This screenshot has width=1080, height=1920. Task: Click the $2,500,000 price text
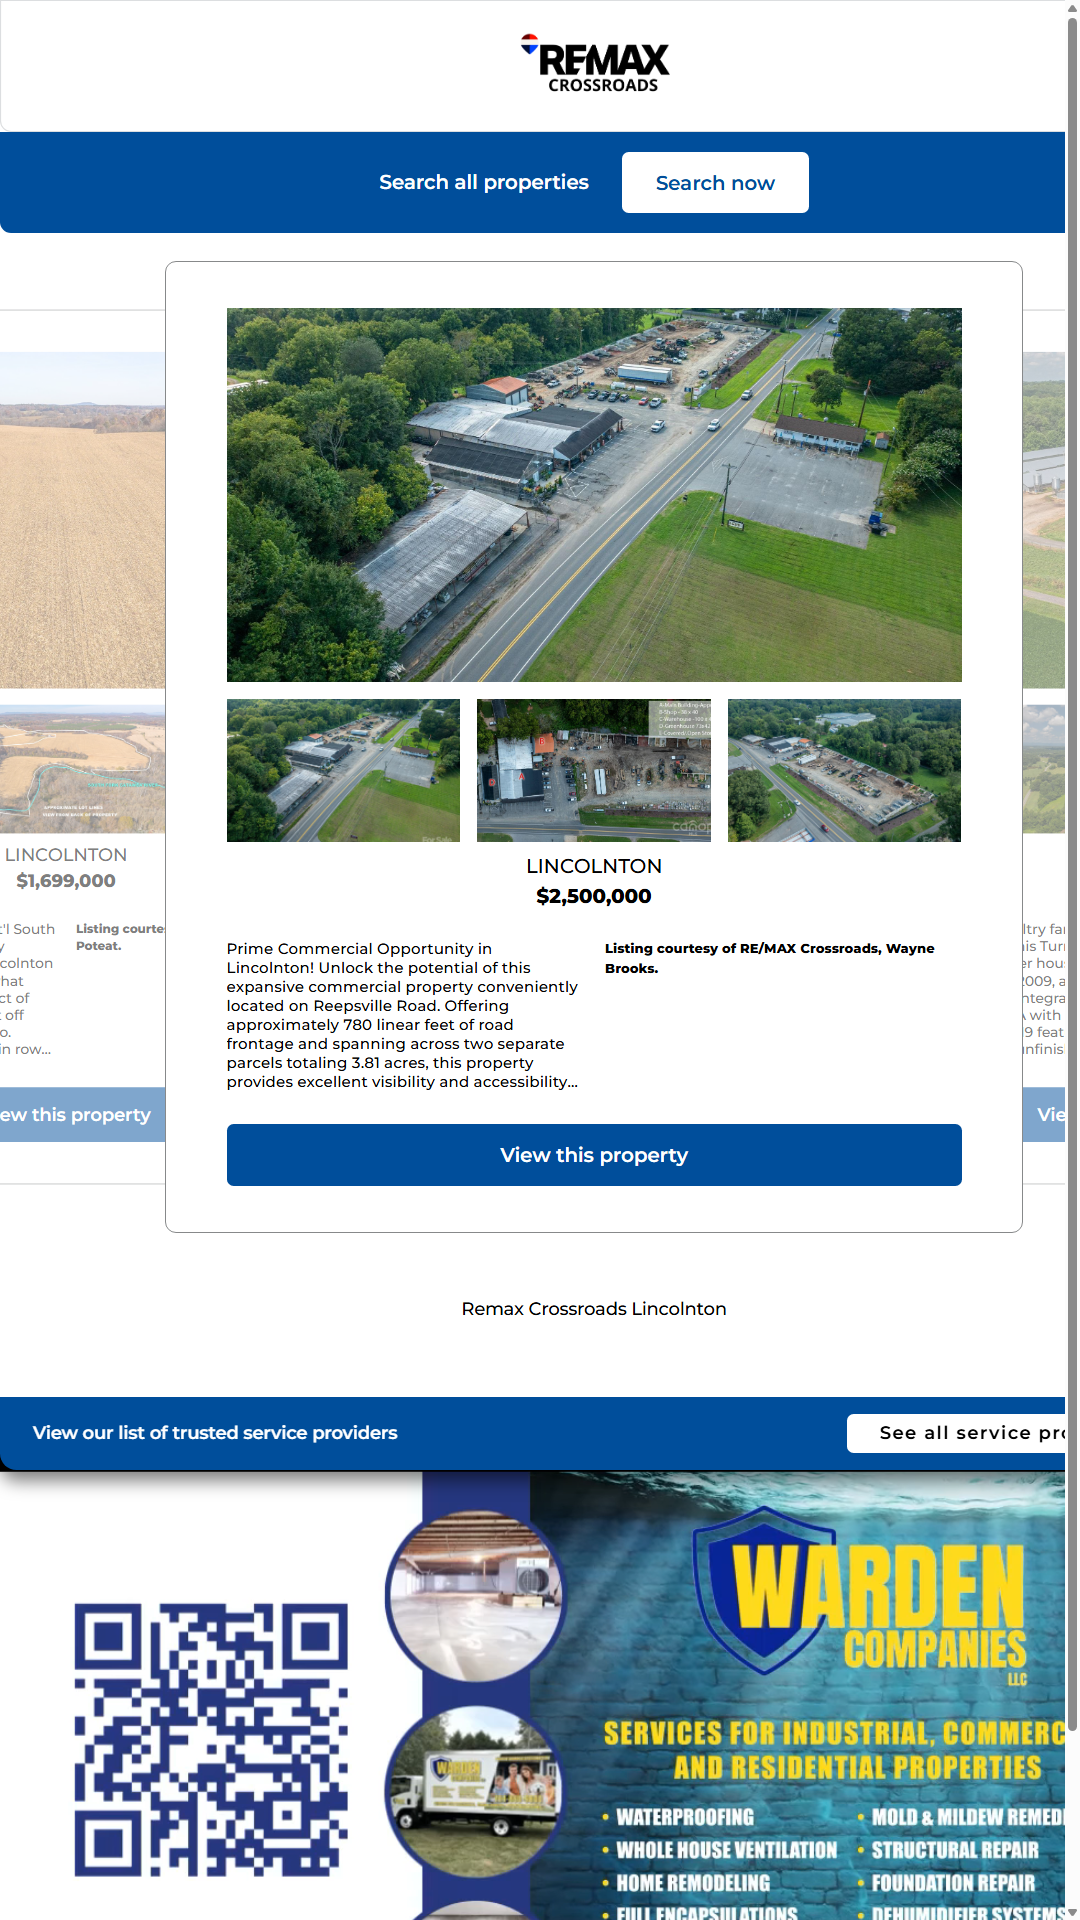(594, 896)
